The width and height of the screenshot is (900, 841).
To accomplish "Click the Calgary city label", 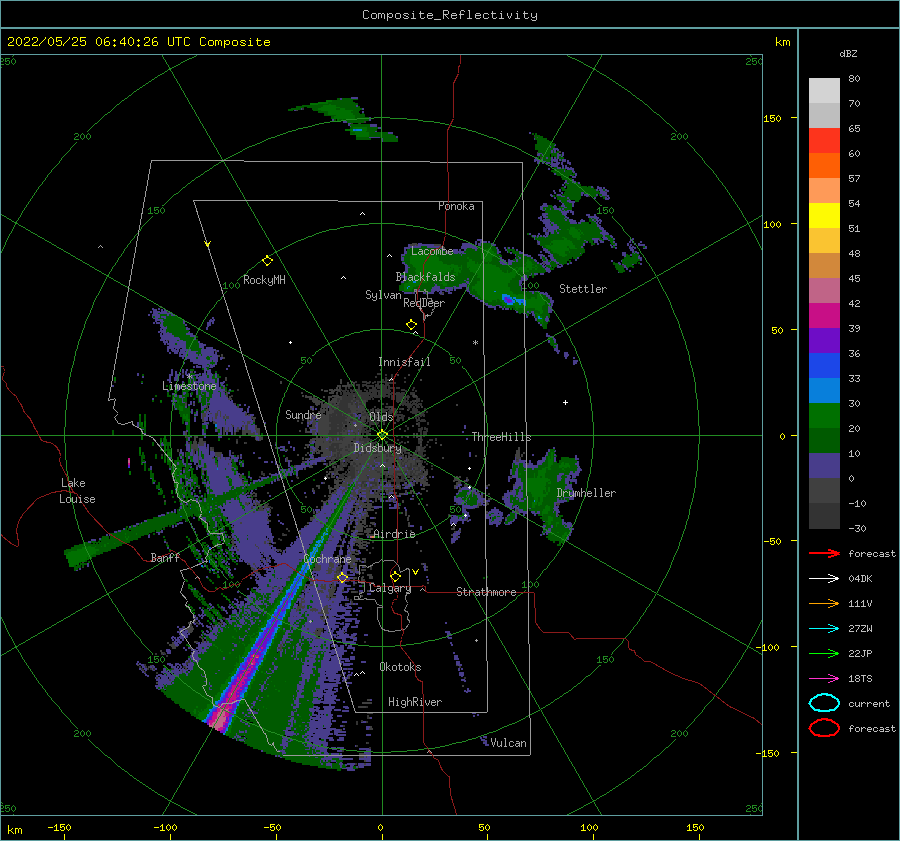I will coord(390,588).
